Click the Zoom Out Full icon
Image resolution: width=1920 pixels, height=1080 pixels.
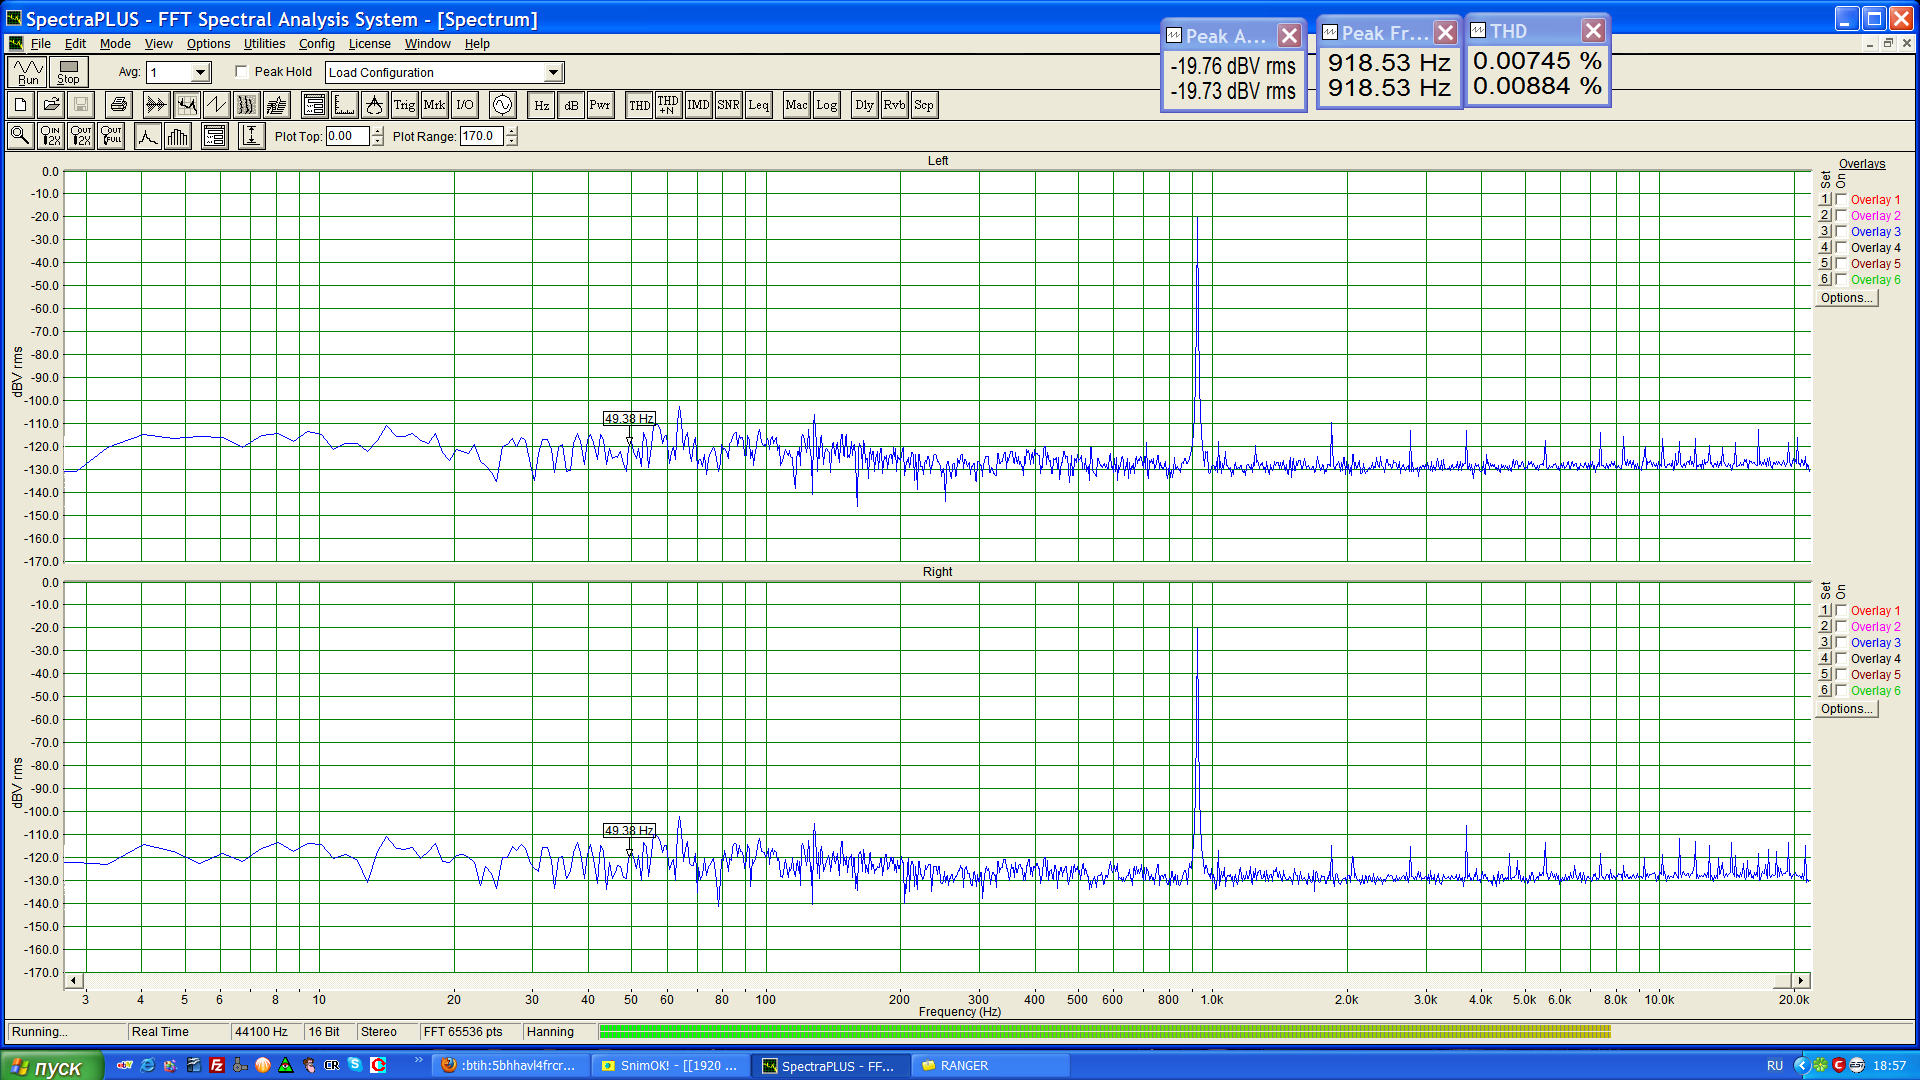point(111,136)
